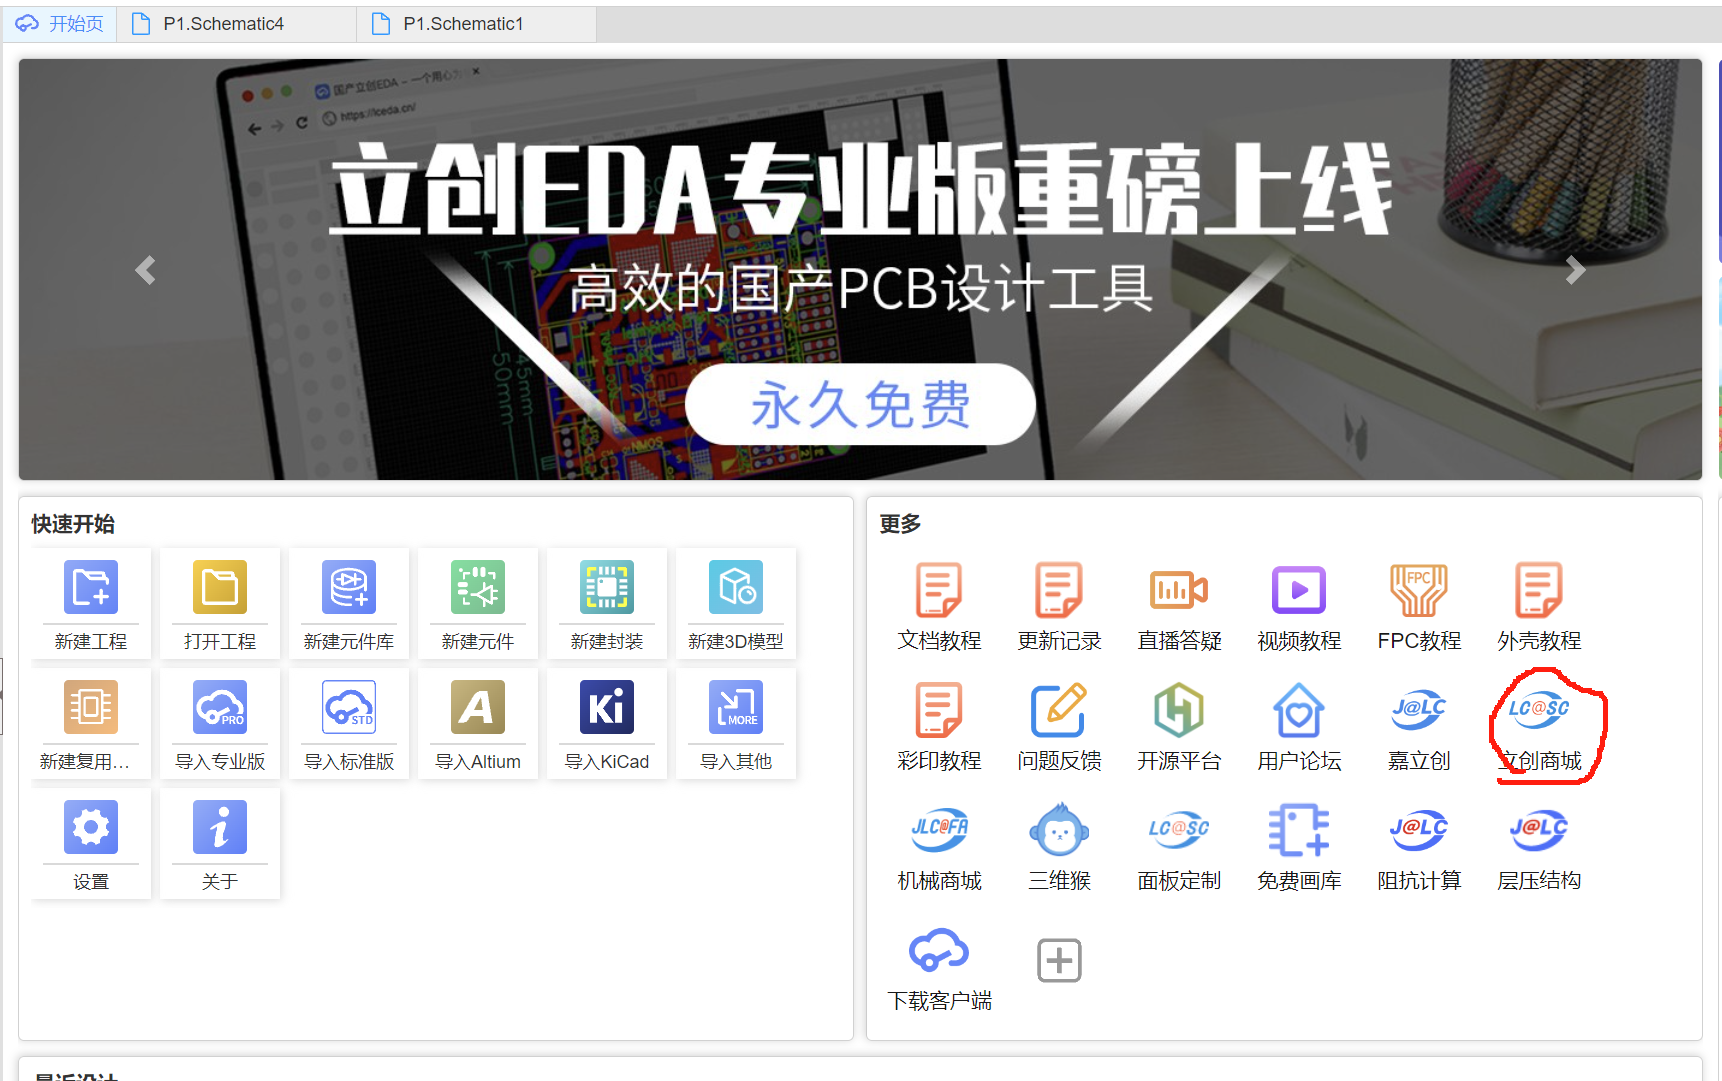Click the 打开工程 open project icon
Image resolution: width=1722 pixels, height=1081 pixels.
(x=220, y=587)
